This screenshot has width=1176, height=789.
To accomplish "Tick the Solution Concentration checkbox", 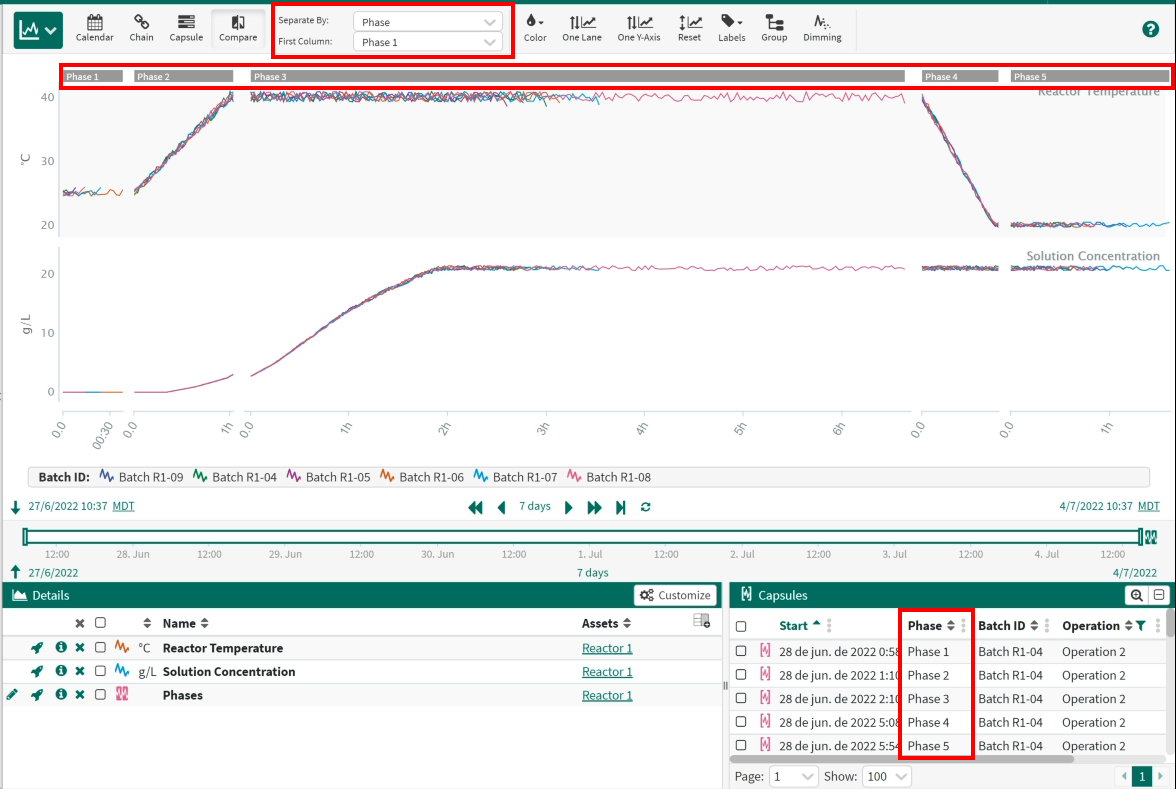I will click(x=100, y=672).
